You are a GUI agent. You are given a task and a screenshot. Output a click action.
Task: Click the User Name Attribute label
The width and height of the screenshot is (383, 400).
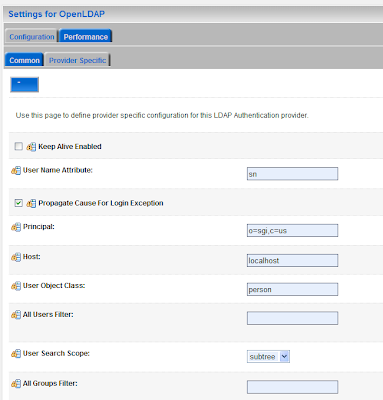pos(58,170)
